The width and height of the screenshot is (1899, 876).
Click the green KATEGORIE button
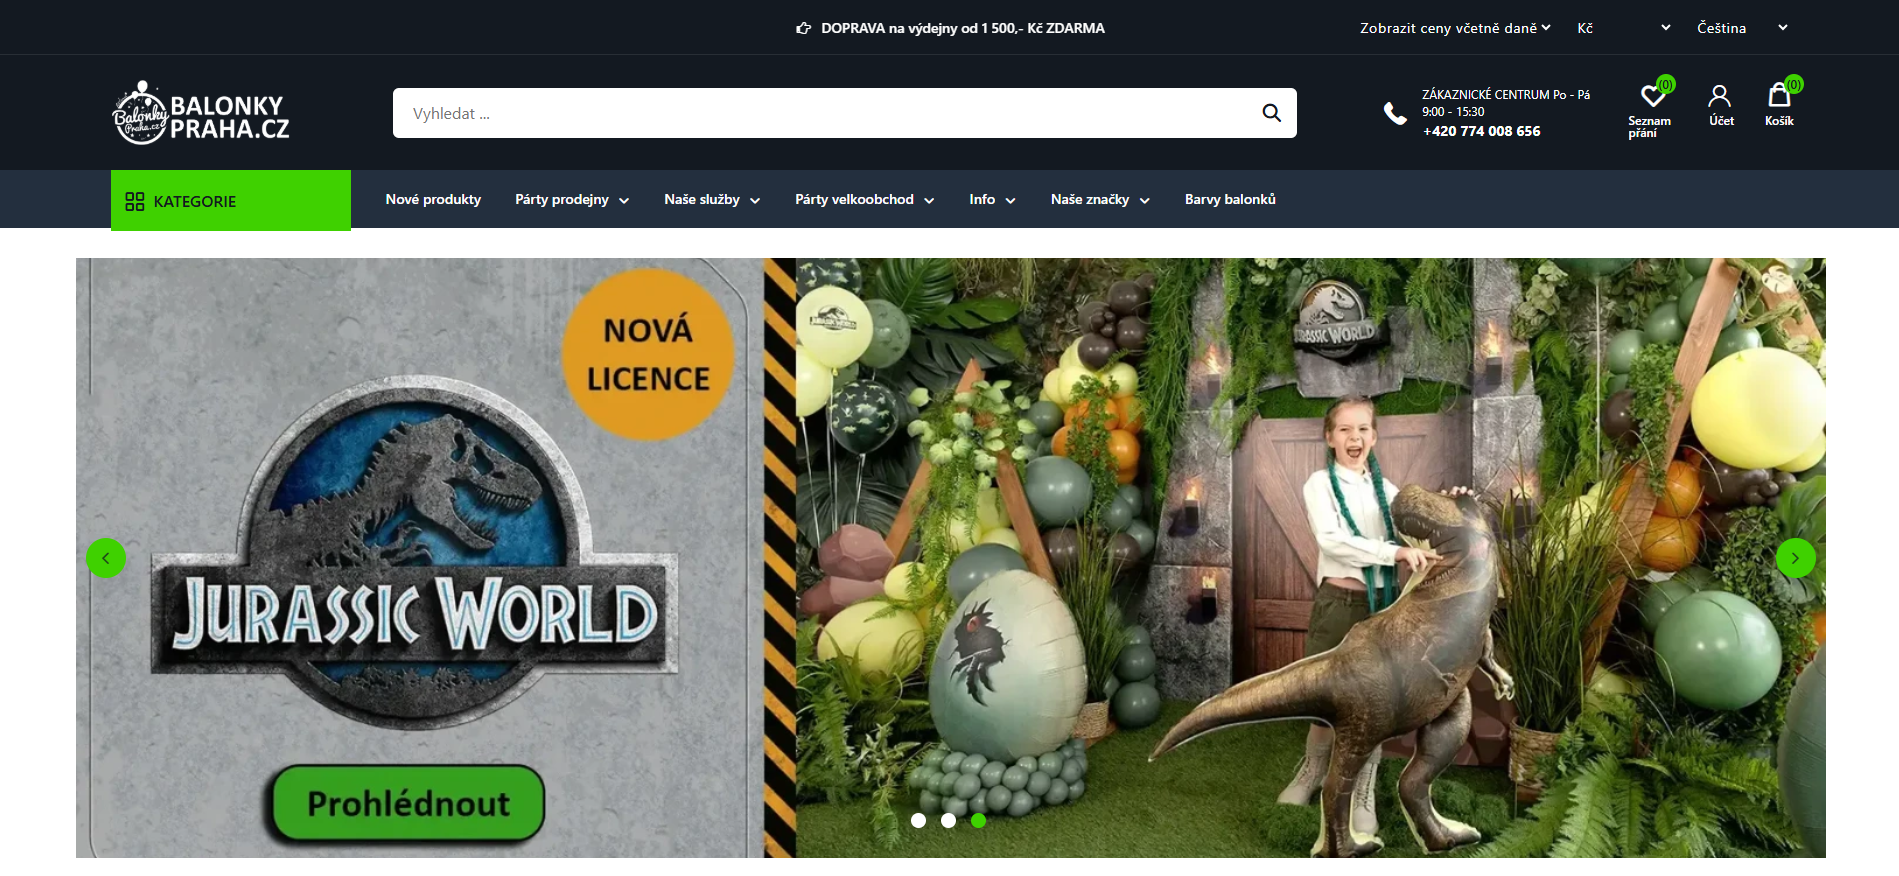click(231, 201)
